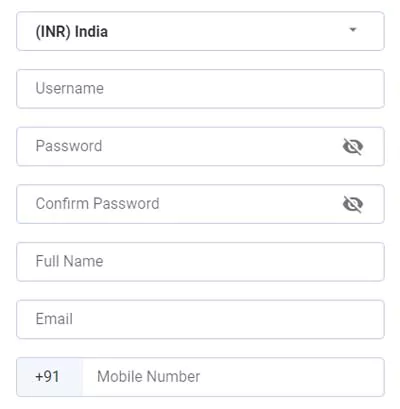The width and height of the screenshot is (400, 409).
Task: Click the +91 country code prefix
Action: (47, 377)
